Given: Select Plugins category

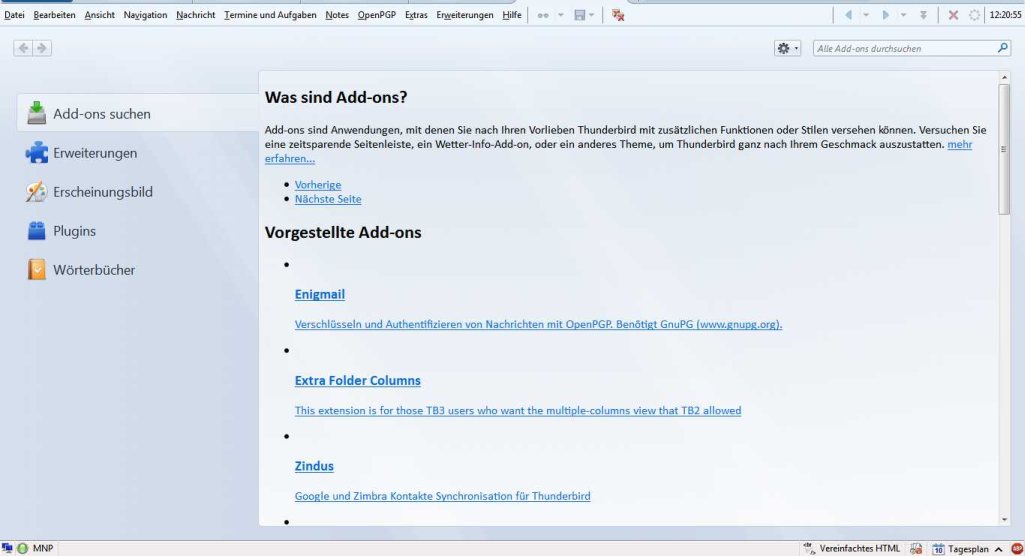Looking at the screenshot, I should [138, 231].
